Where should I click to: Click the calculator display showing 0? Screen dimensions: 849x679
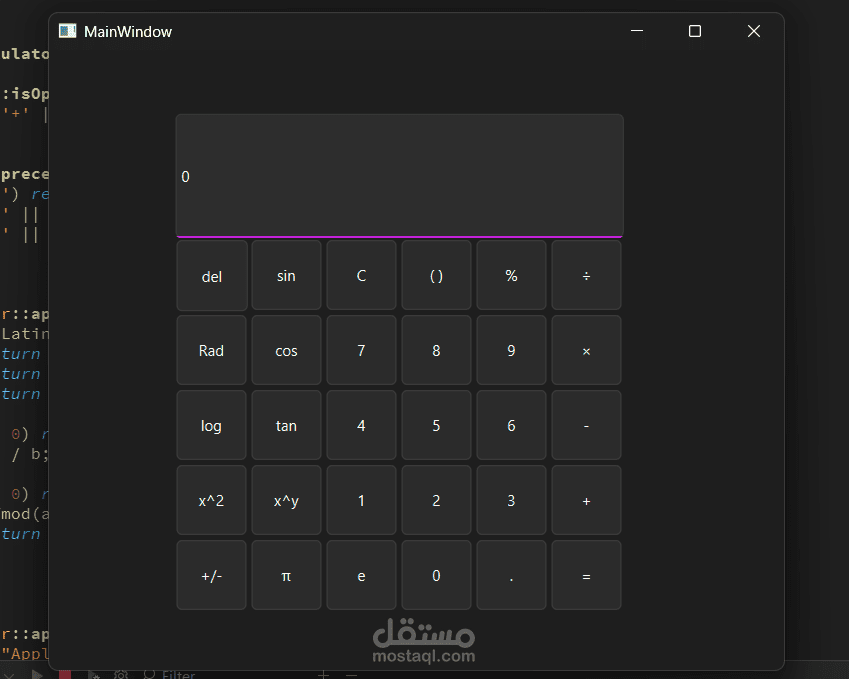coord(399,176)
